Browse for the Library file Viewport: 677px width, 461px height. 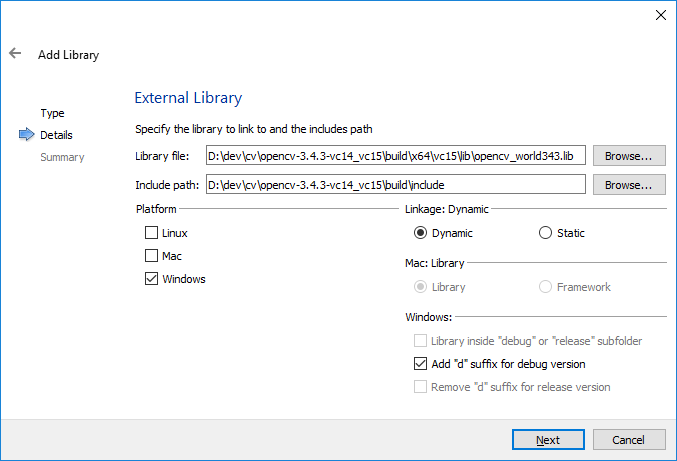pos(629,155)
